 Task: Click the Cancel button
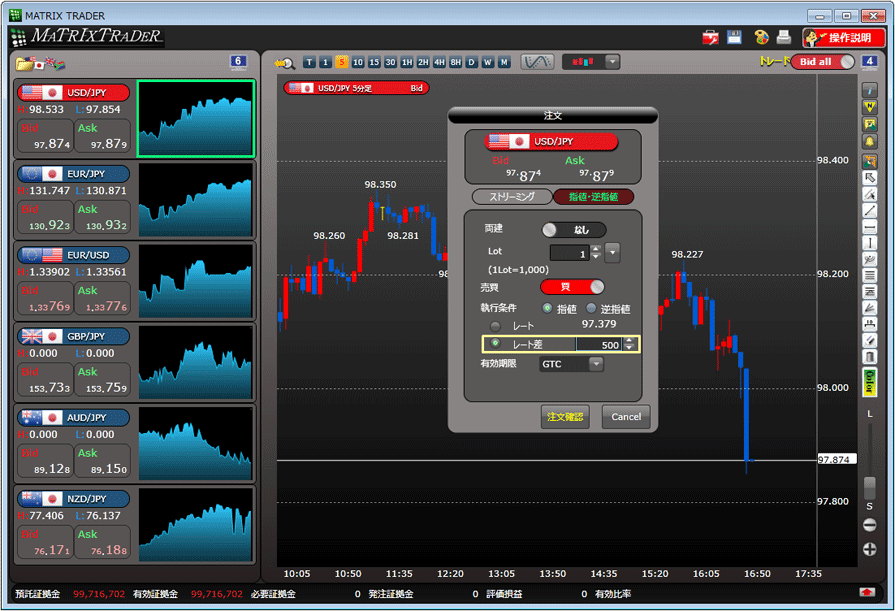coord(626,417)
